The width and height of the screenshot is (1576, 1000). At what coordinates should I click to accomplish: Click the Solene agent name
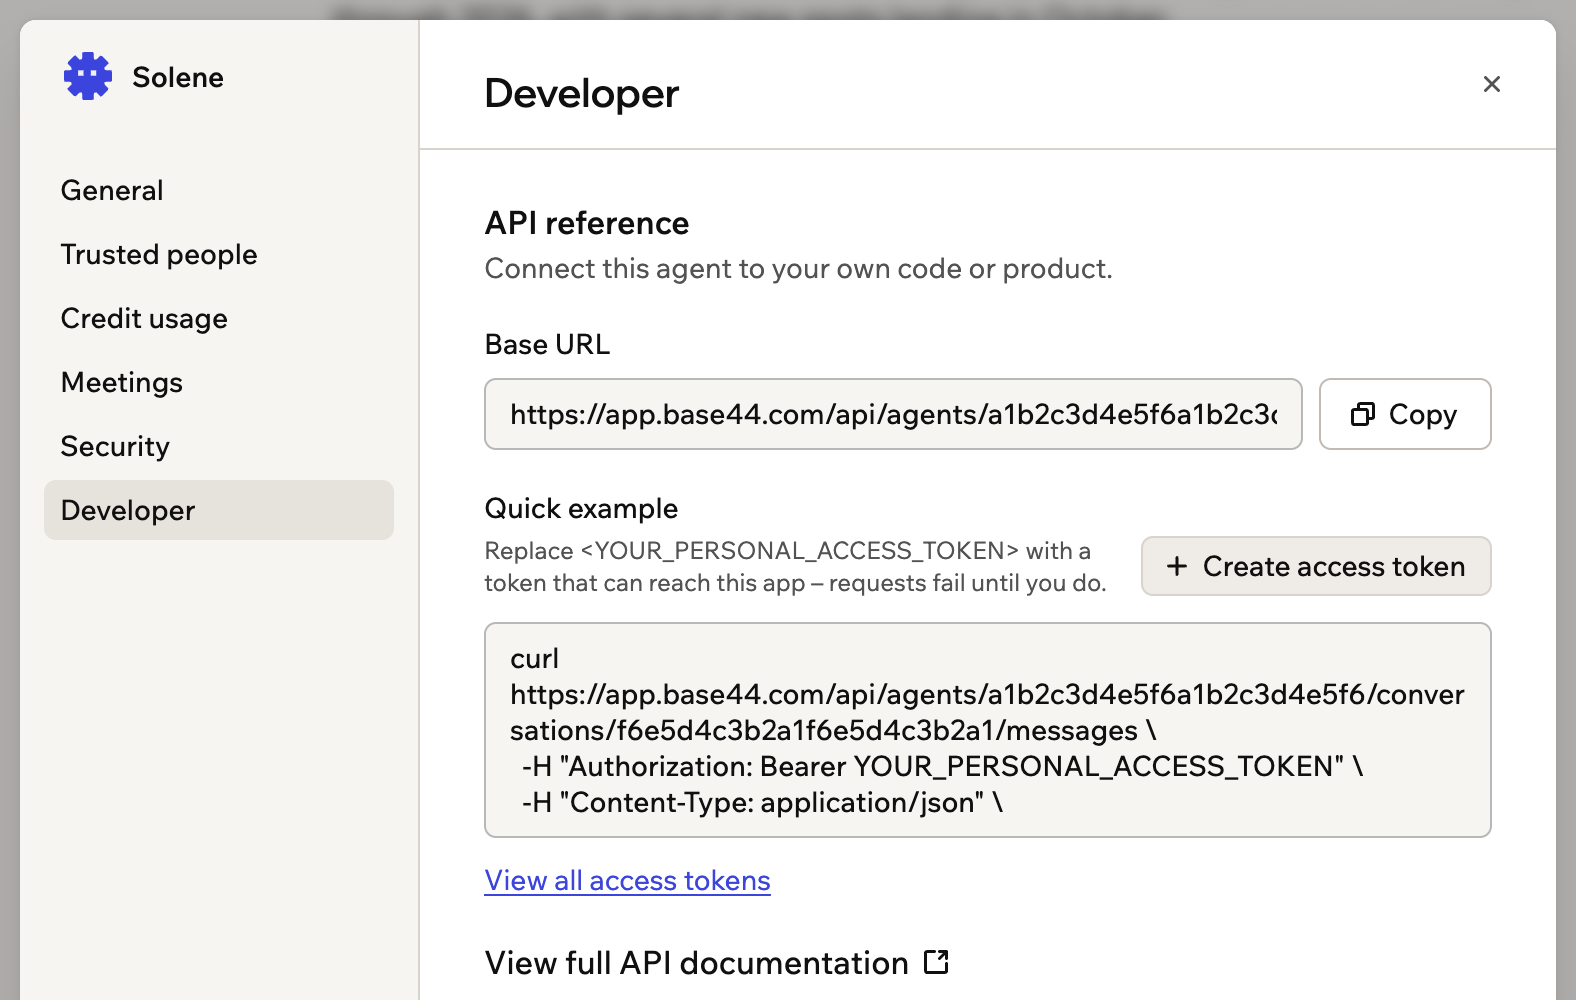178,77
